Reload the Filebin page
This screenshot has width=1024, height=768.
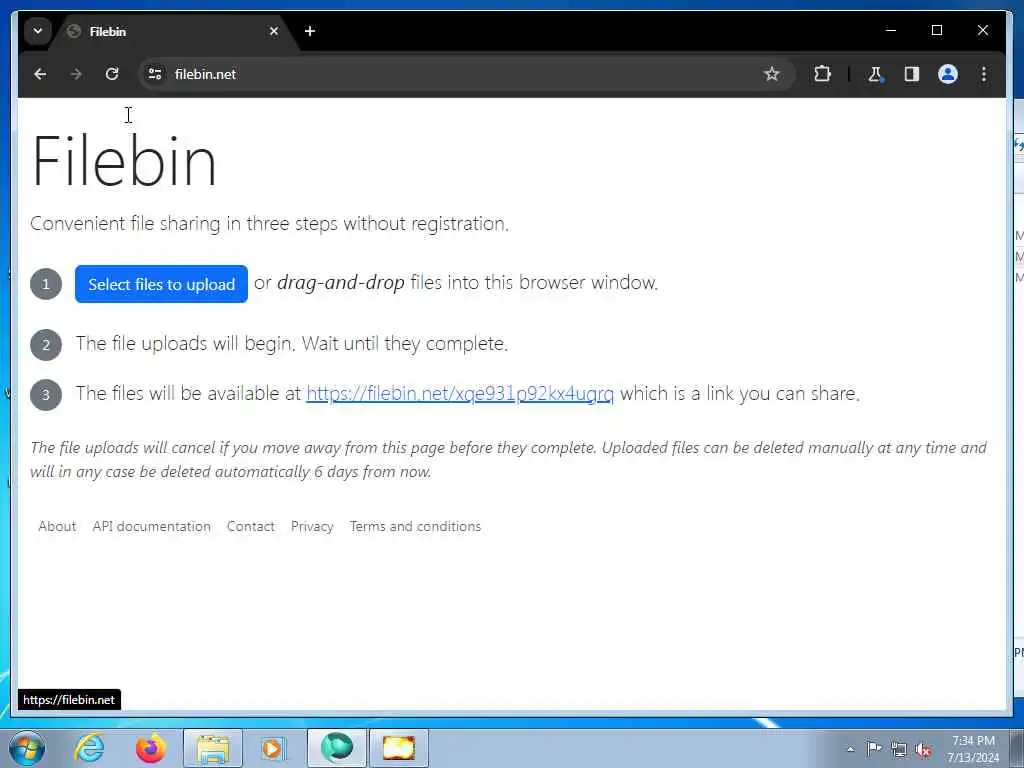pyautogui.click(x=112, y=74)
